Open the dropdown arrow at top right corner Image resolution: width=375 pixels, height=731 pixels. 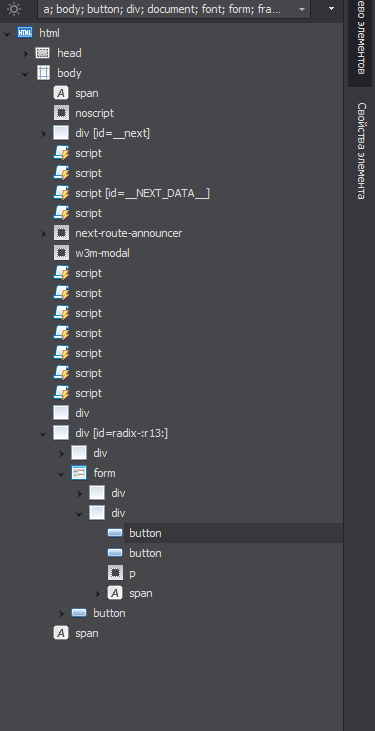331,8
